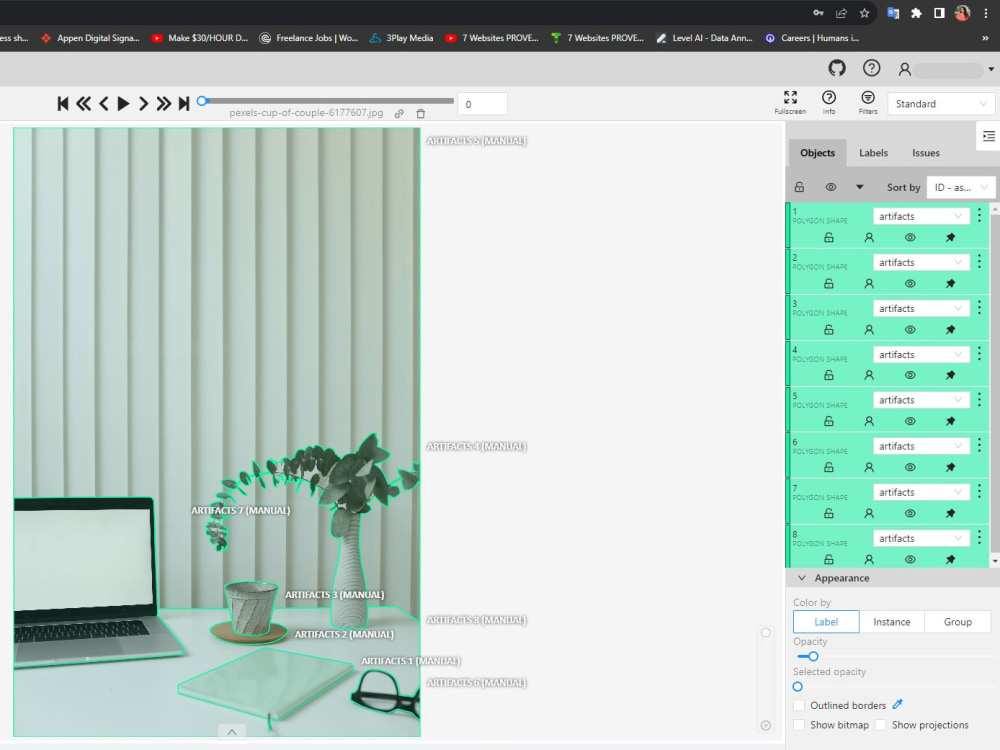The height and width of the screenshot is (750, 1000).
Task: Open the help question-mark icon in header
Action: pos(871,68)
